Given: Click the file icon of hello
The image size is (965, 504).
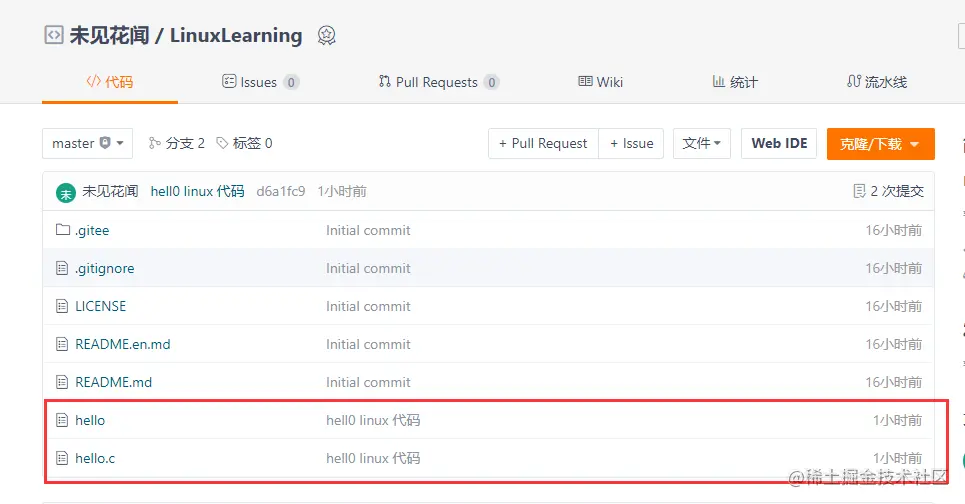Looking at the screenshot, I should point(62,420).
